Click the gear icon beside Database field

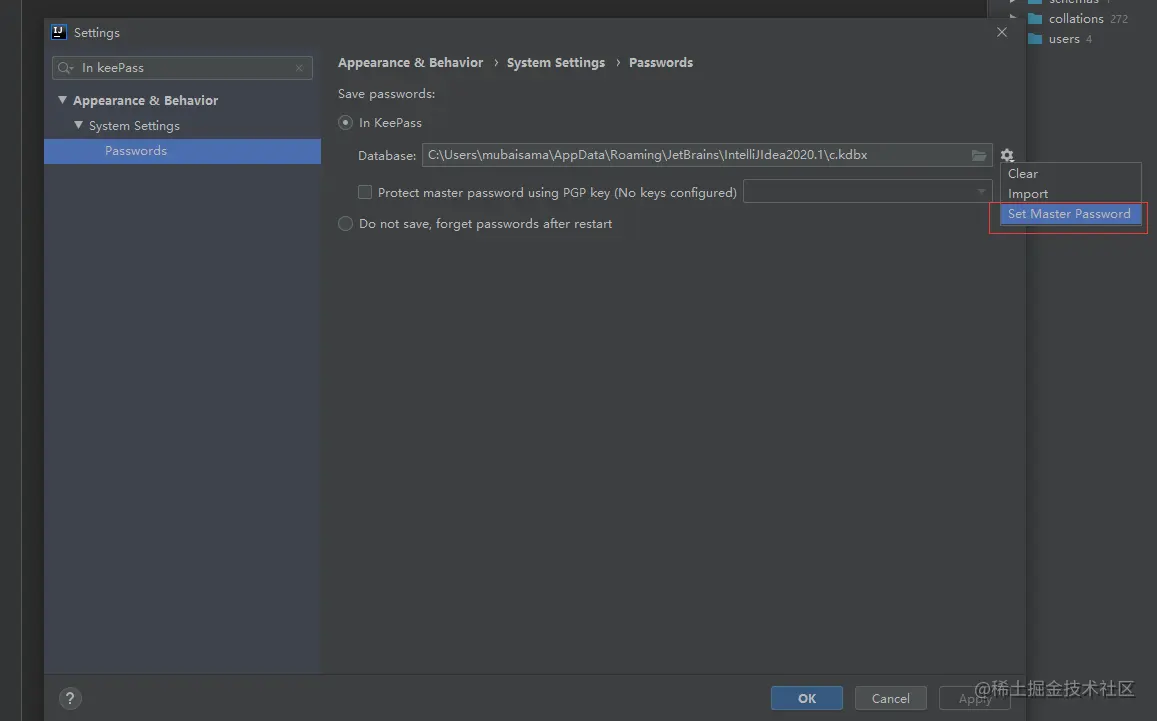point(1006,155)
